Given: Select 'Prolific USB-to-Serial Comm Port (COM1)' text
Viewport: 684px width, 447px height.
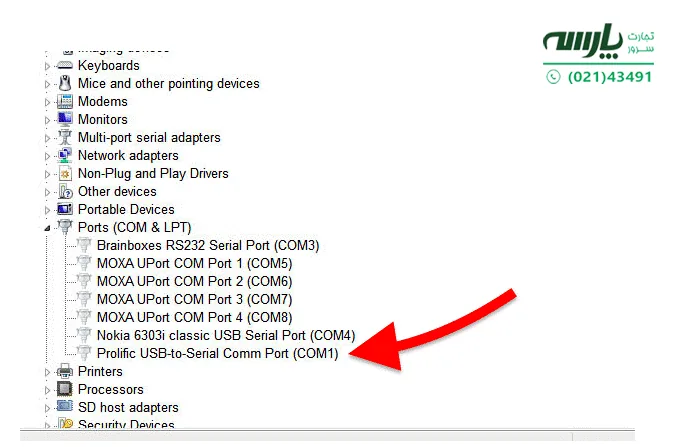Looking at the screenshot, I should click(217, 353).
